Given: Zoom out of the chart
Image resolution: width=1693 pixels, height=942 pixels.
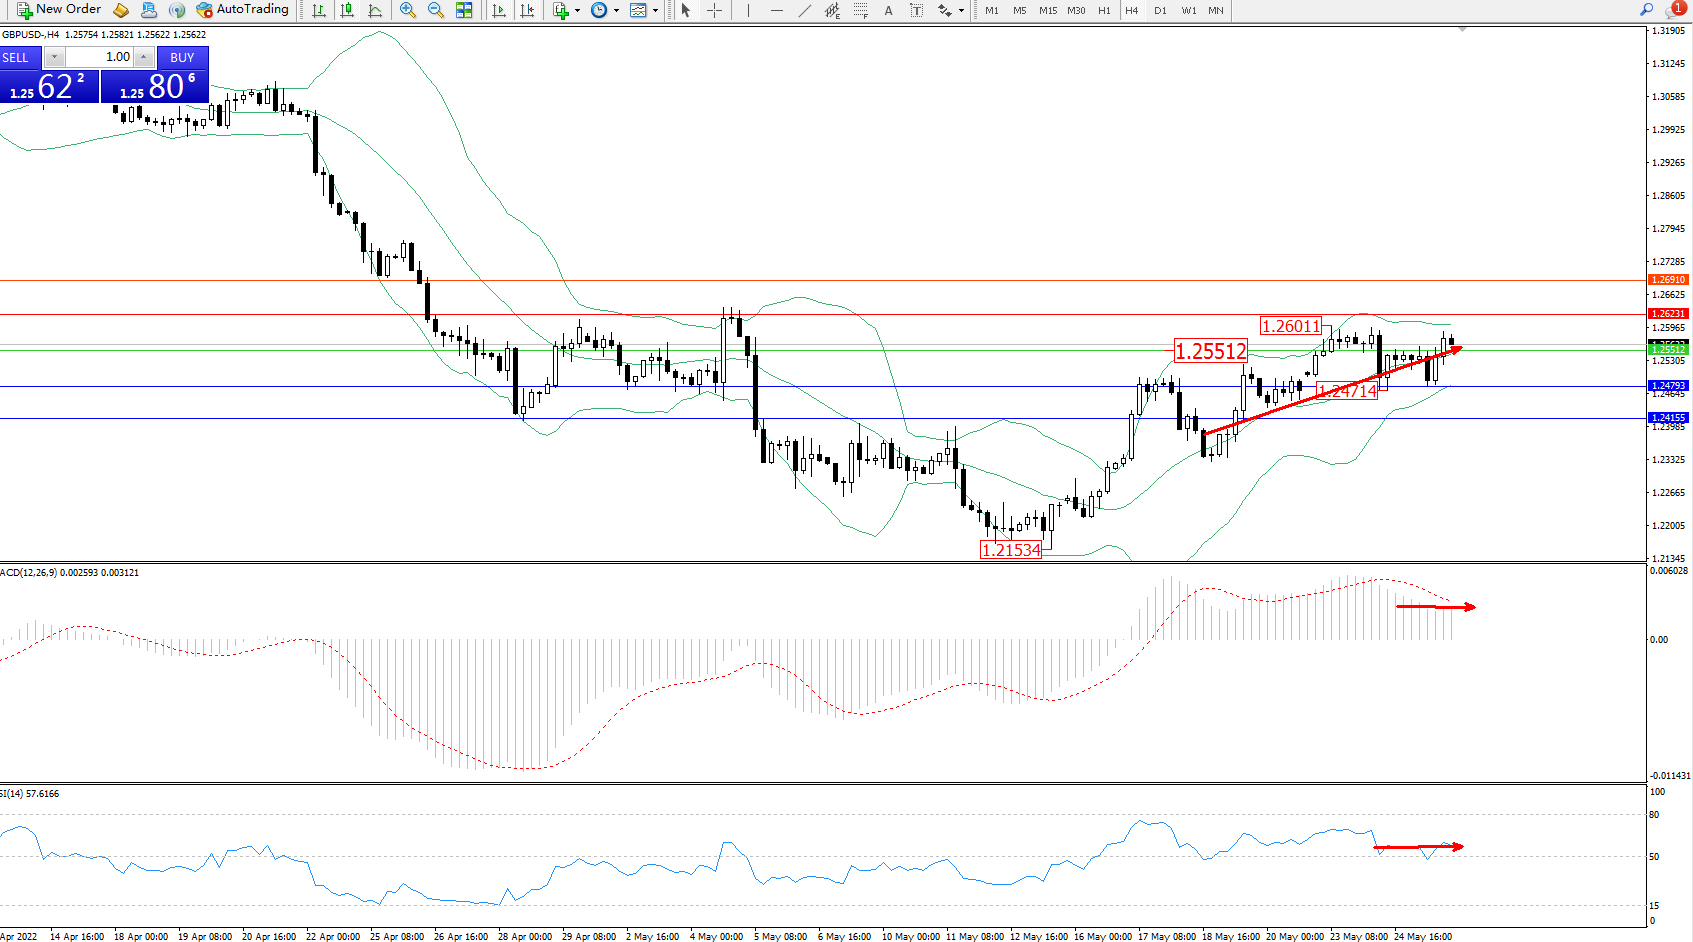Looking at the screenshot, I should point(435,10).
